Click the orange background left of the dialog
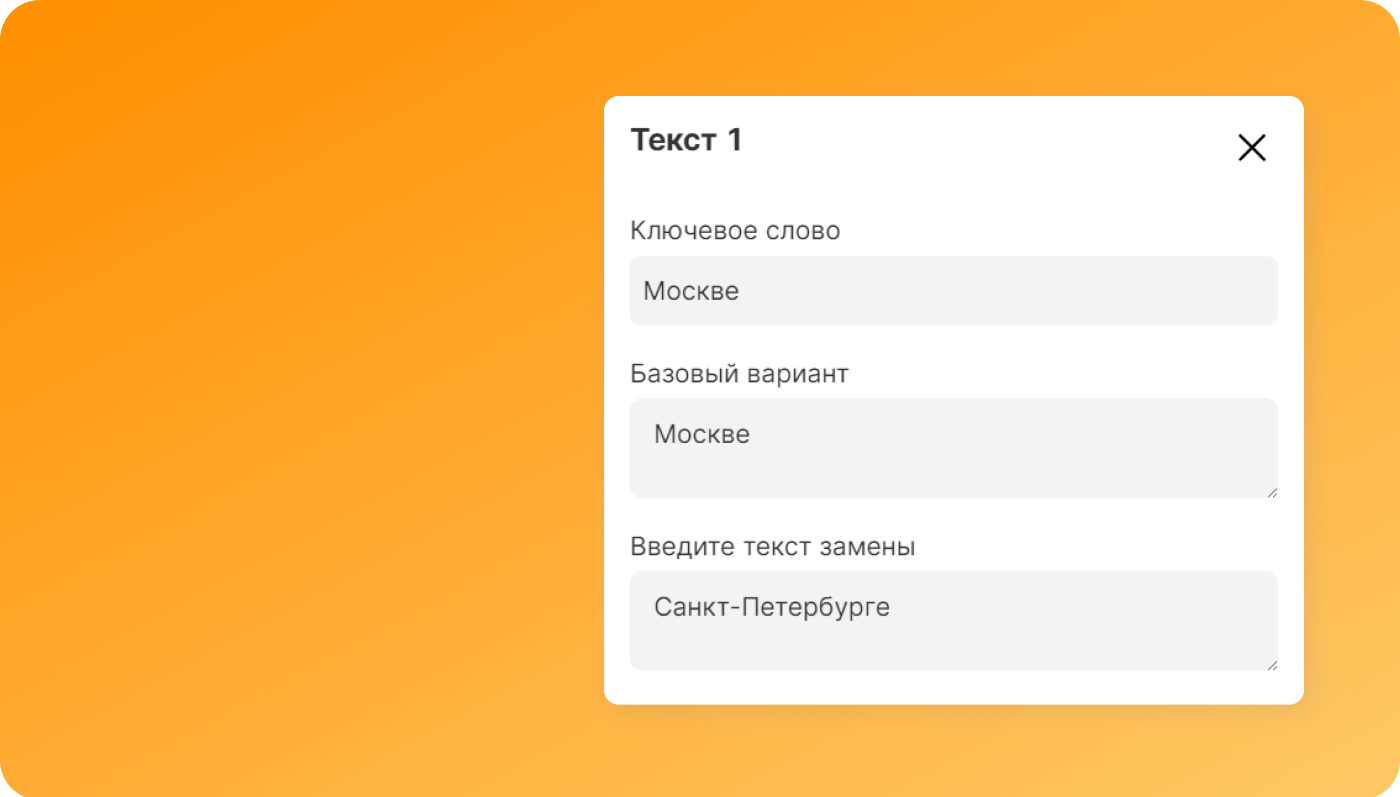 click(300, 400)
